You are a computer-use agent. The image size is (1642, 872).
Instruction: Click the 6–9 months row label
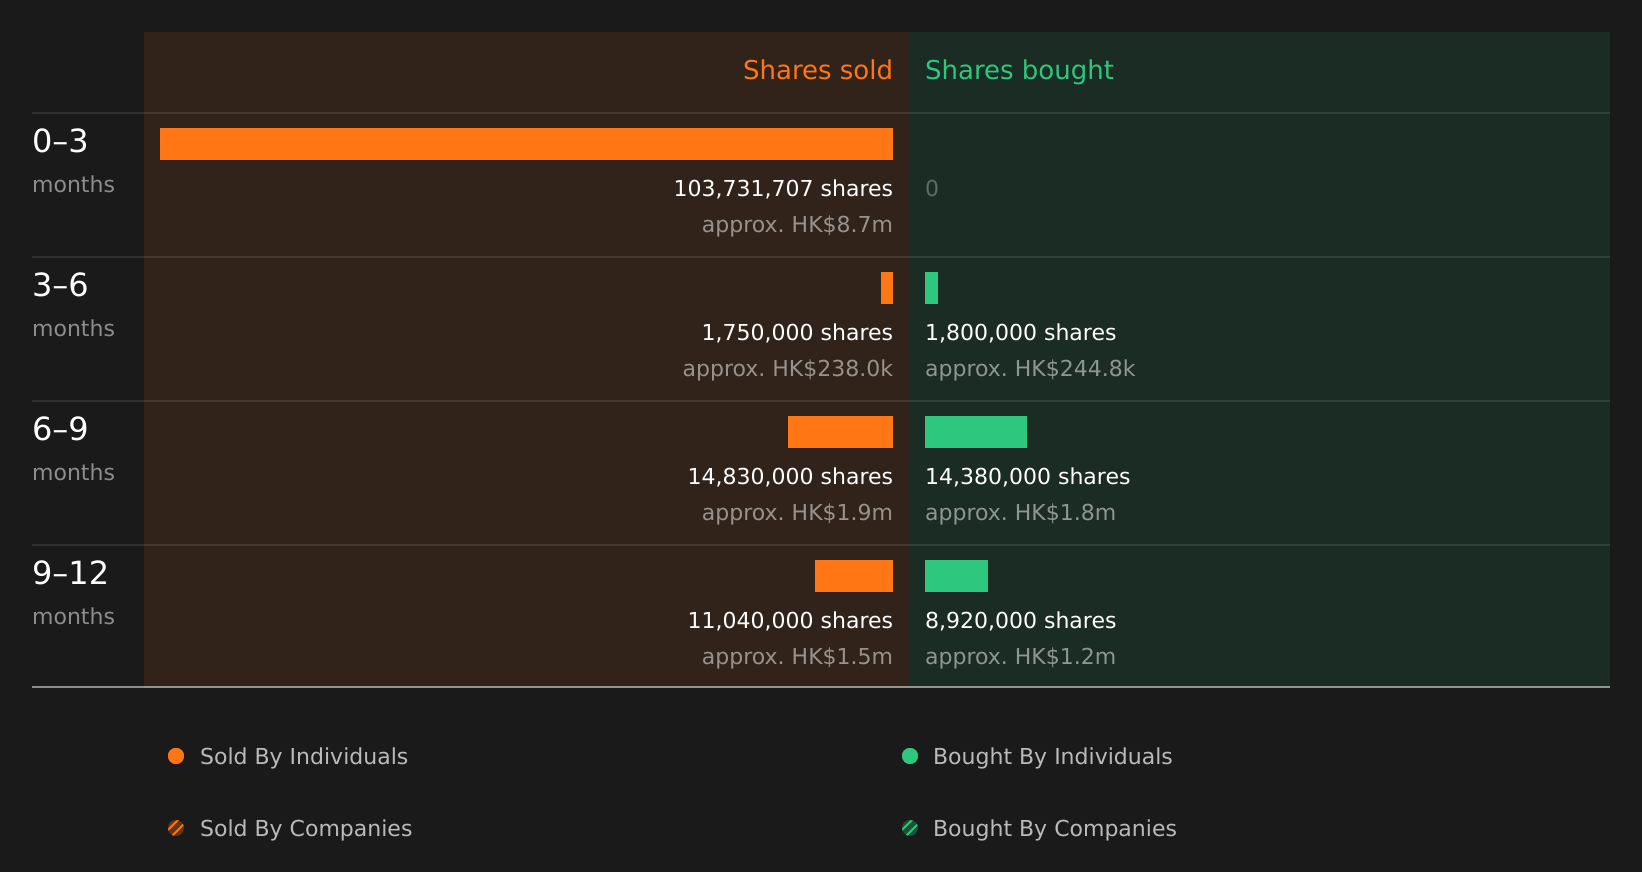[73, 449]
